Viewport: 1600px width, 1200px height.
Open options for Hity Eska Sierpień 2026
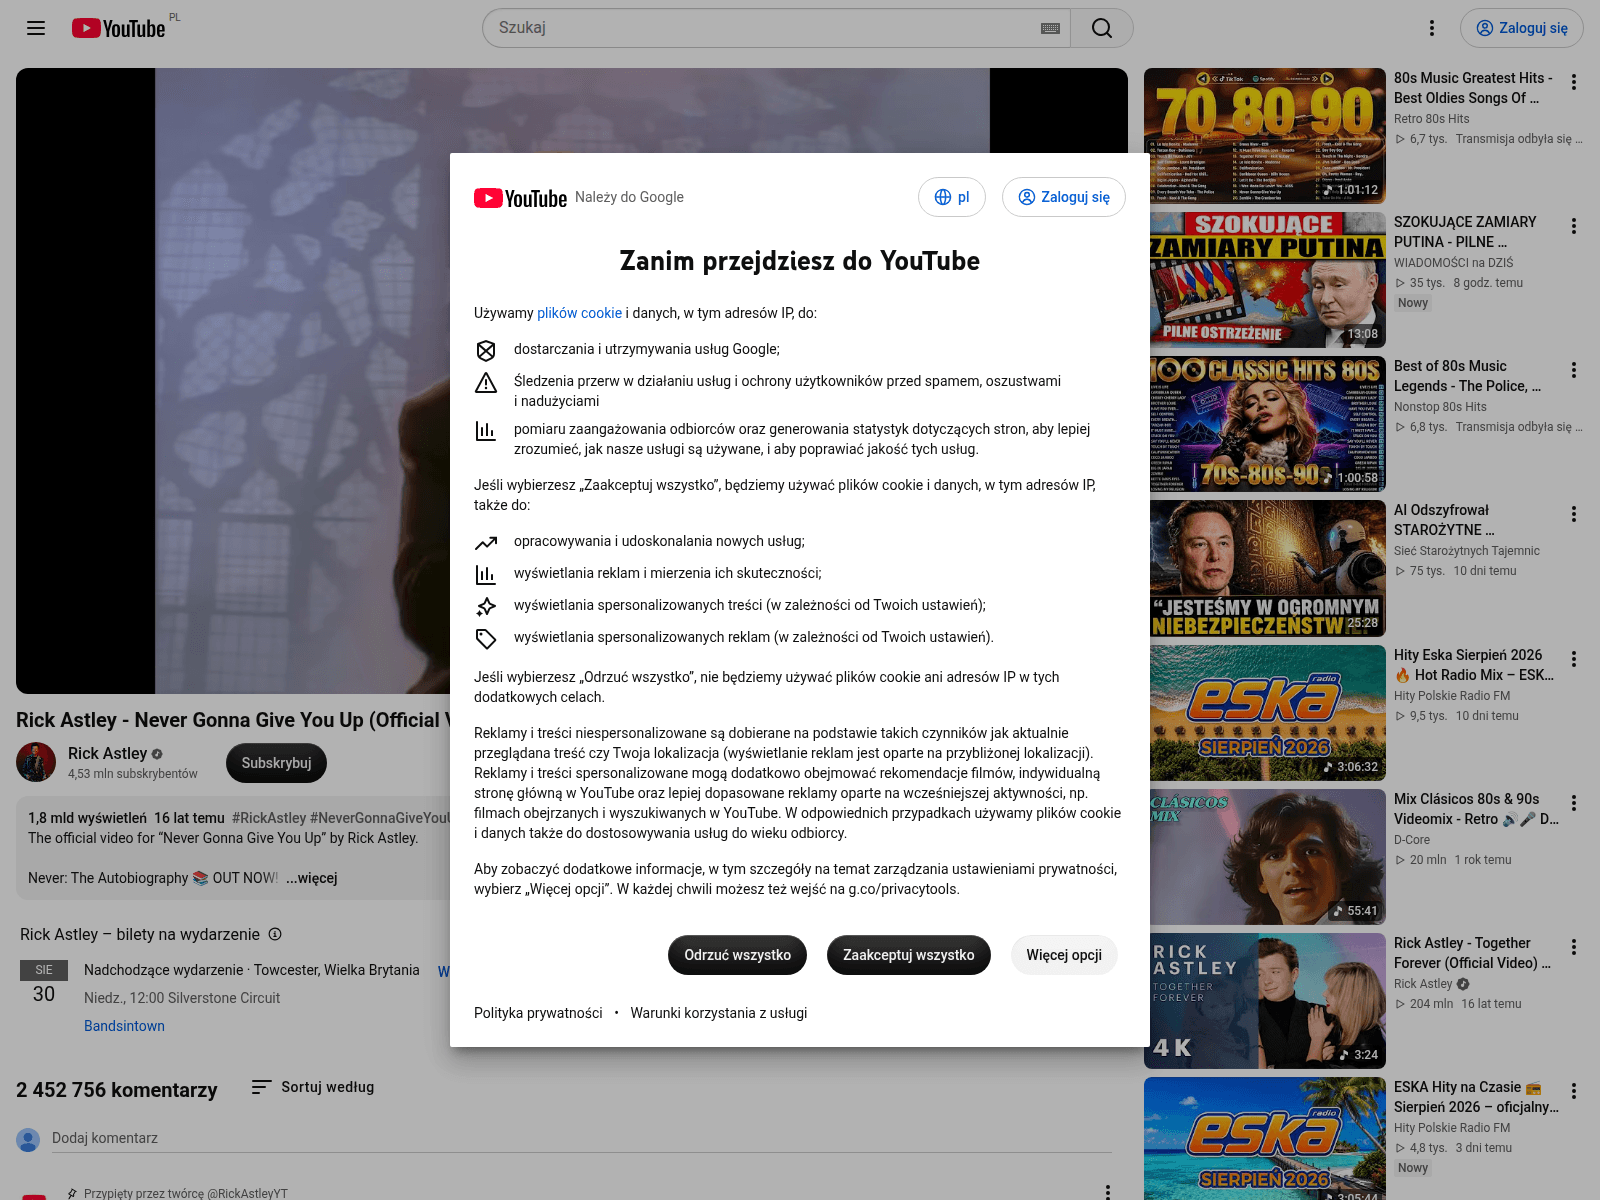click(x=1574, y=659)
